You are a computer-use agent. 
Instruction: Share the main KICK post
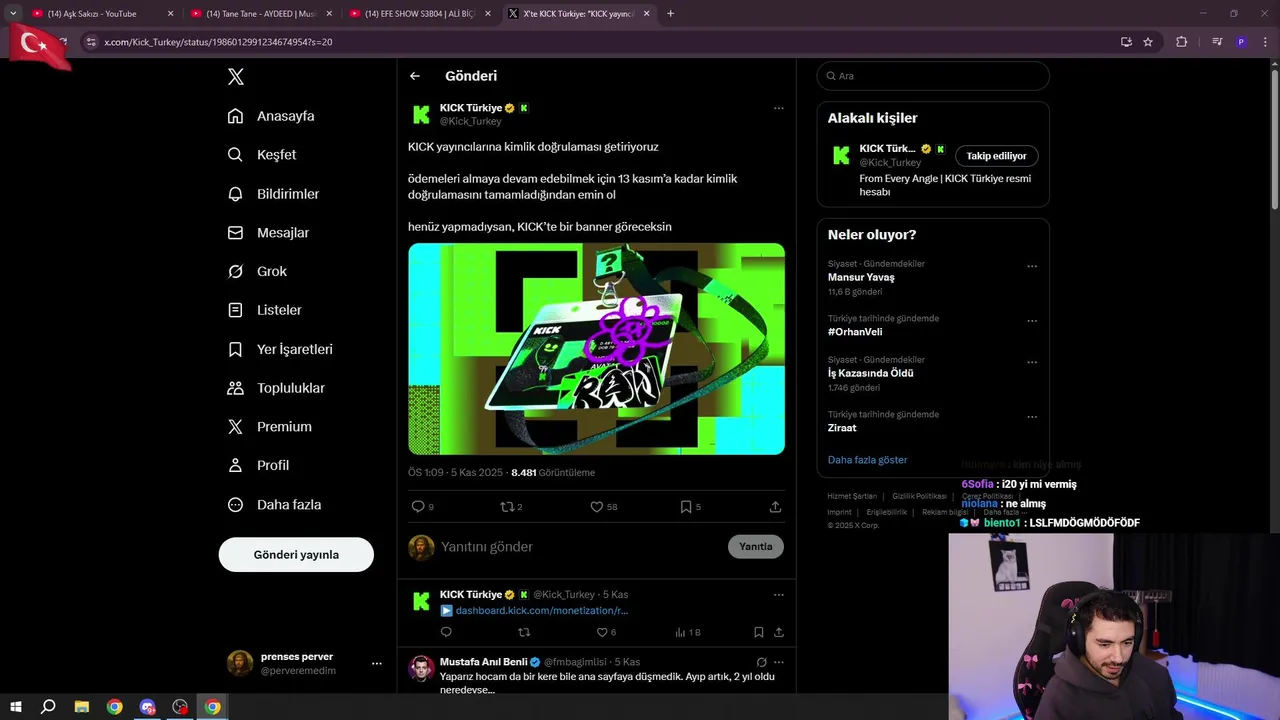(775, 507)
